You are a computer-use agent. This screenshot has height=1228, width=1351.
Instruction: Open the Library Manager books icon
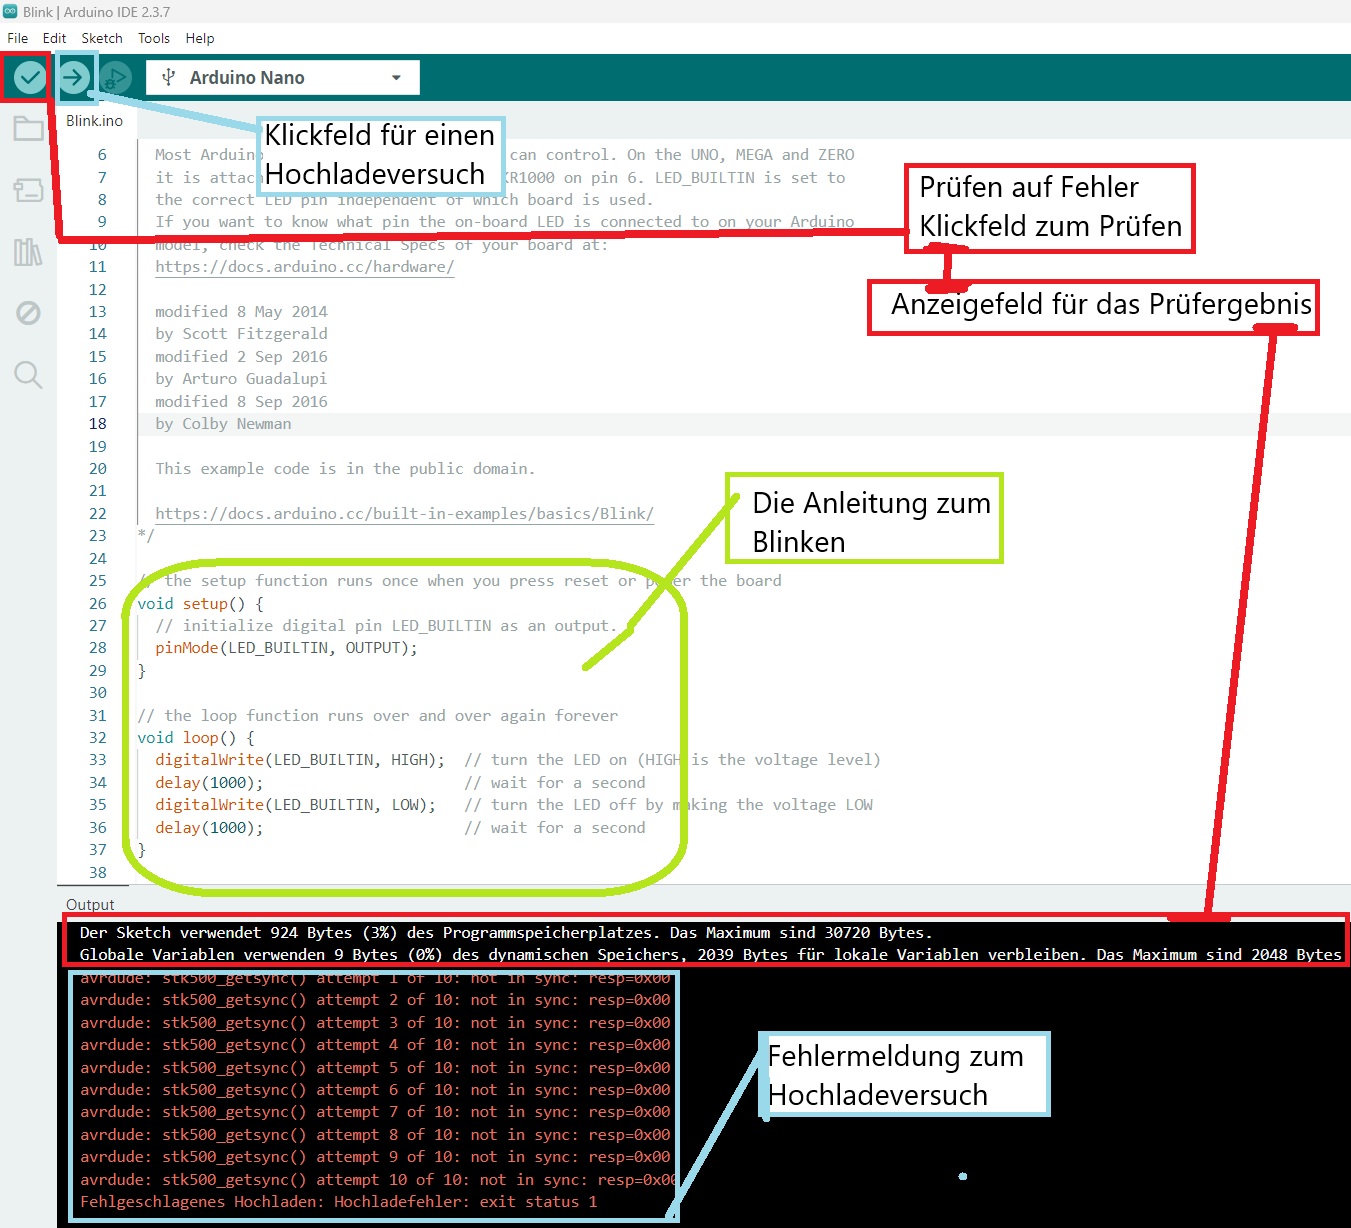click(x=28, y=252)
